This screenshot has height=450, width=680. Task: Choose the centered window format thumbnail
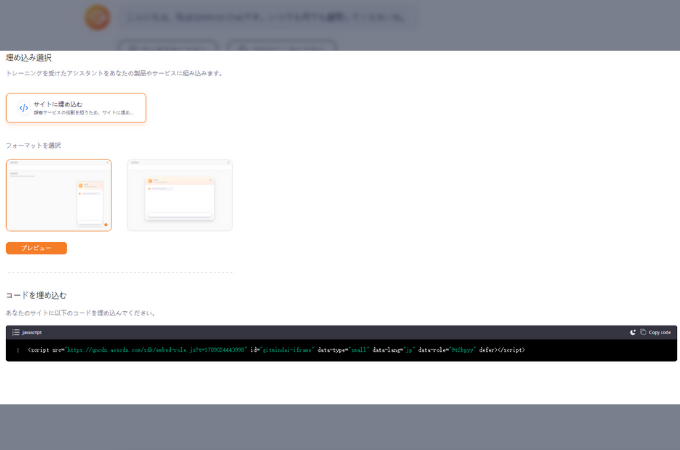tap(180, 195)
